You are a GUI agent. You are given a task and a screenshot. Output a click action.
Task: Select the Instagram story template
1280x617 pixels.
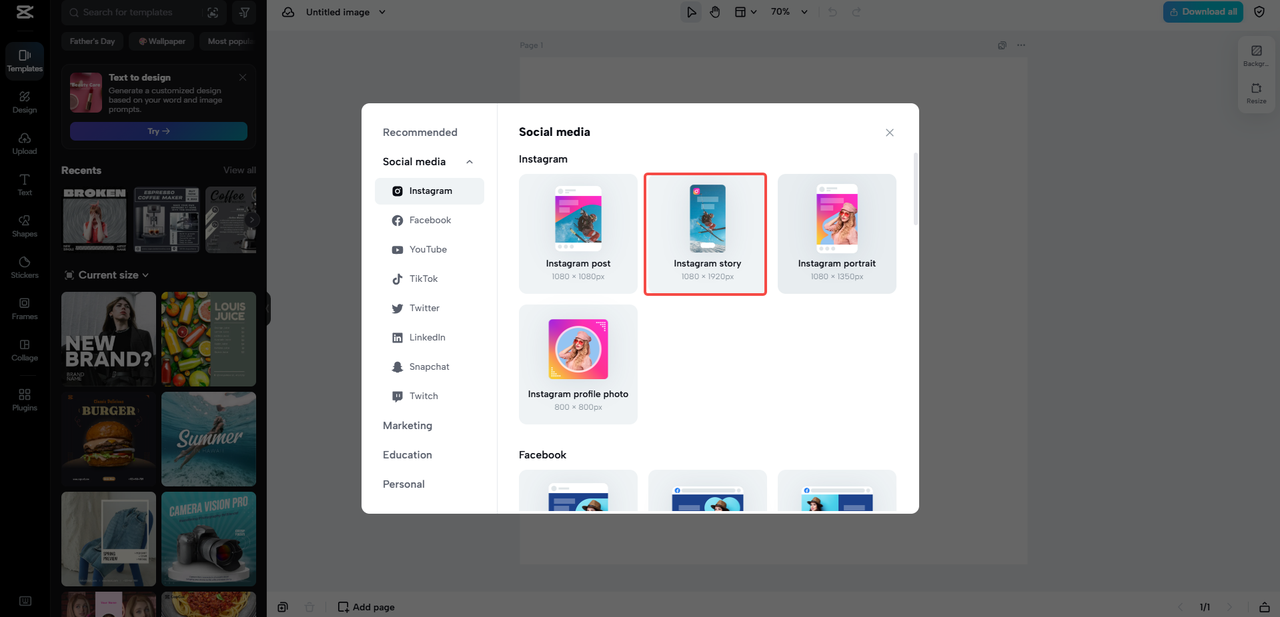point(705,233)
